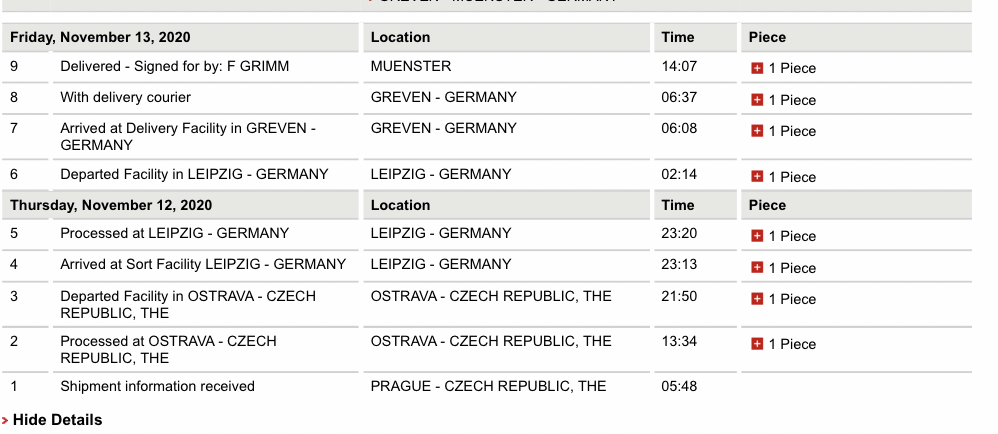
Task: Click Shipment information received entry
Action: tap(157, 386)
